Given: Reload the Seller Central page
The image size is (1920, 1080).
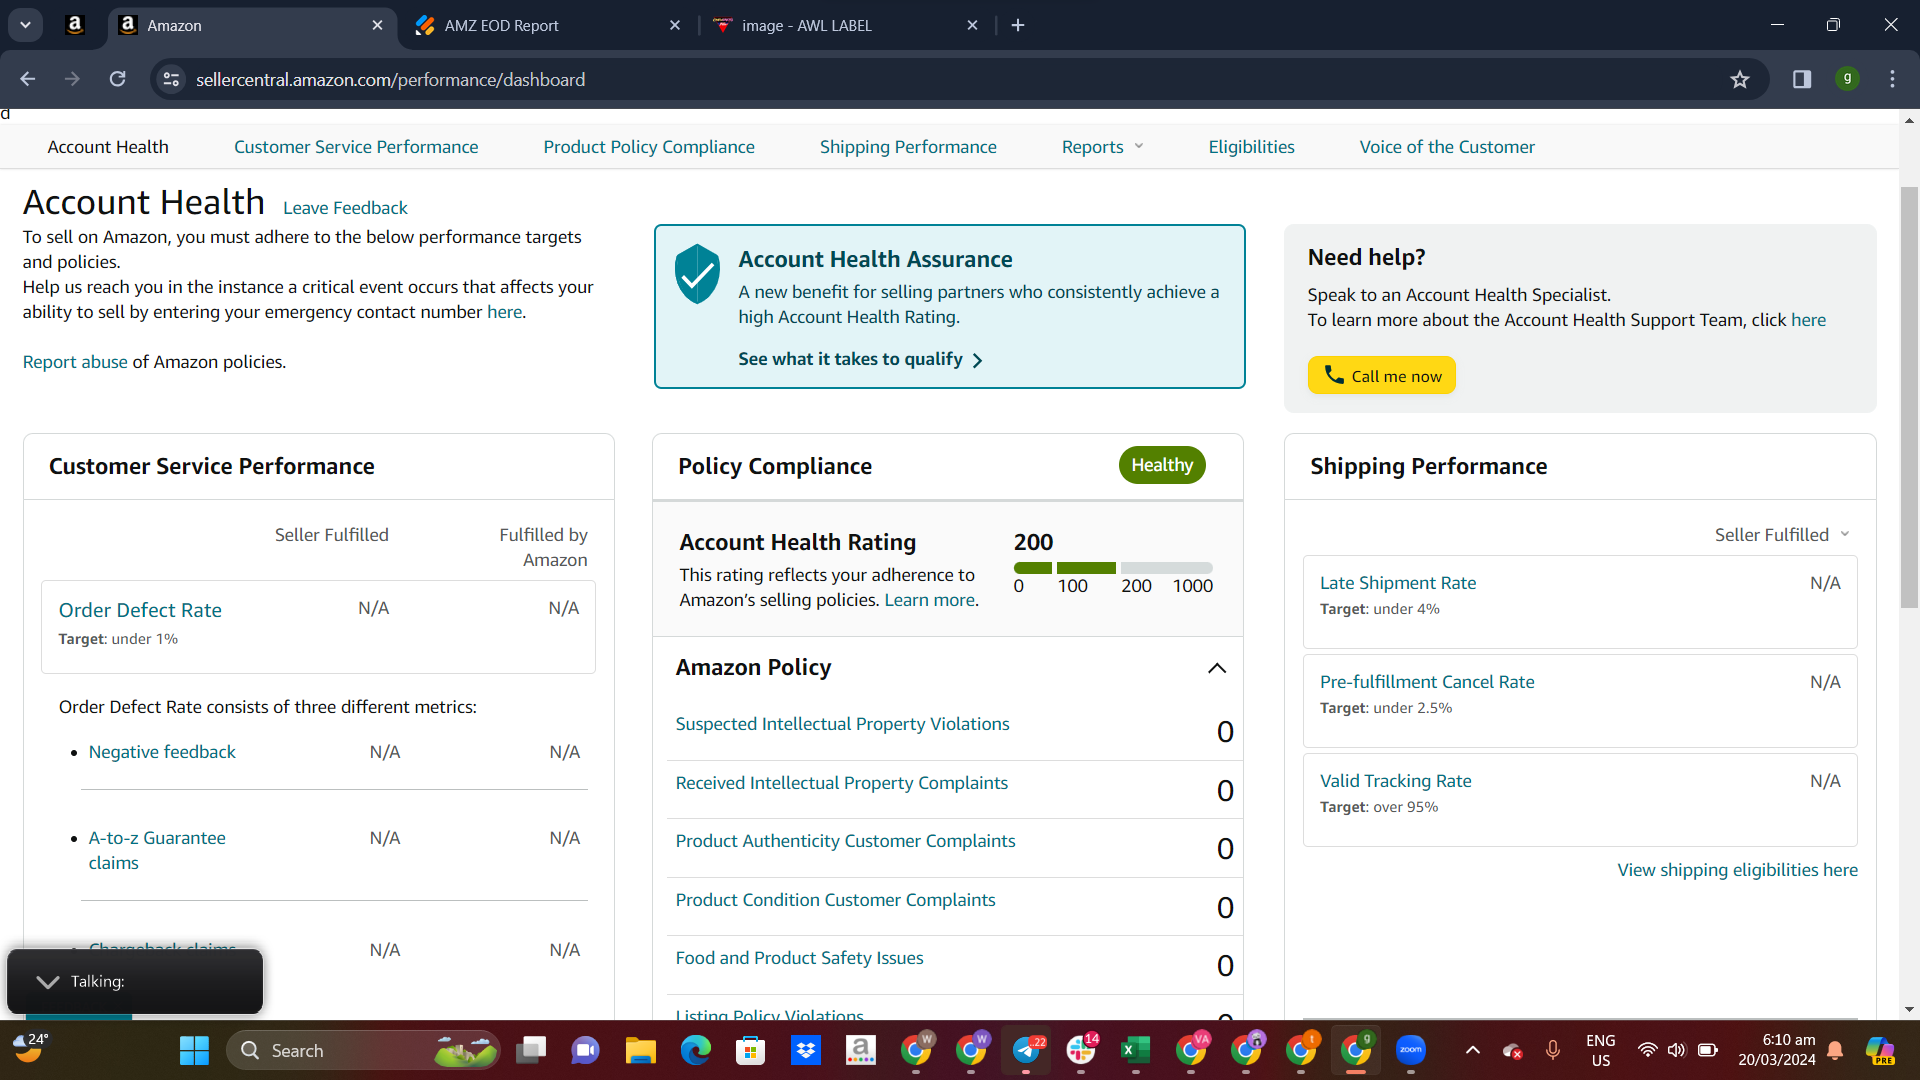Looking at the screenshot, I should point(117,79).
